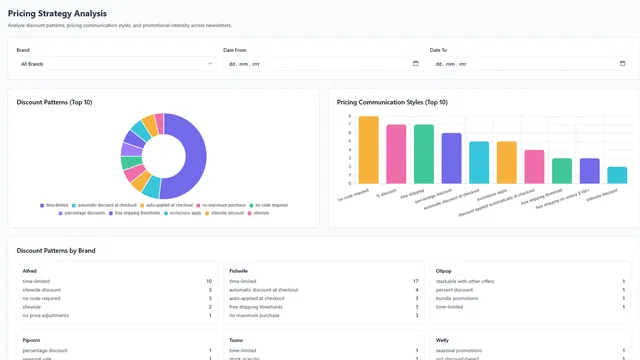Select the green free shipping bar
The width and height of the screenshot is (640, 360).
(424, 154)
